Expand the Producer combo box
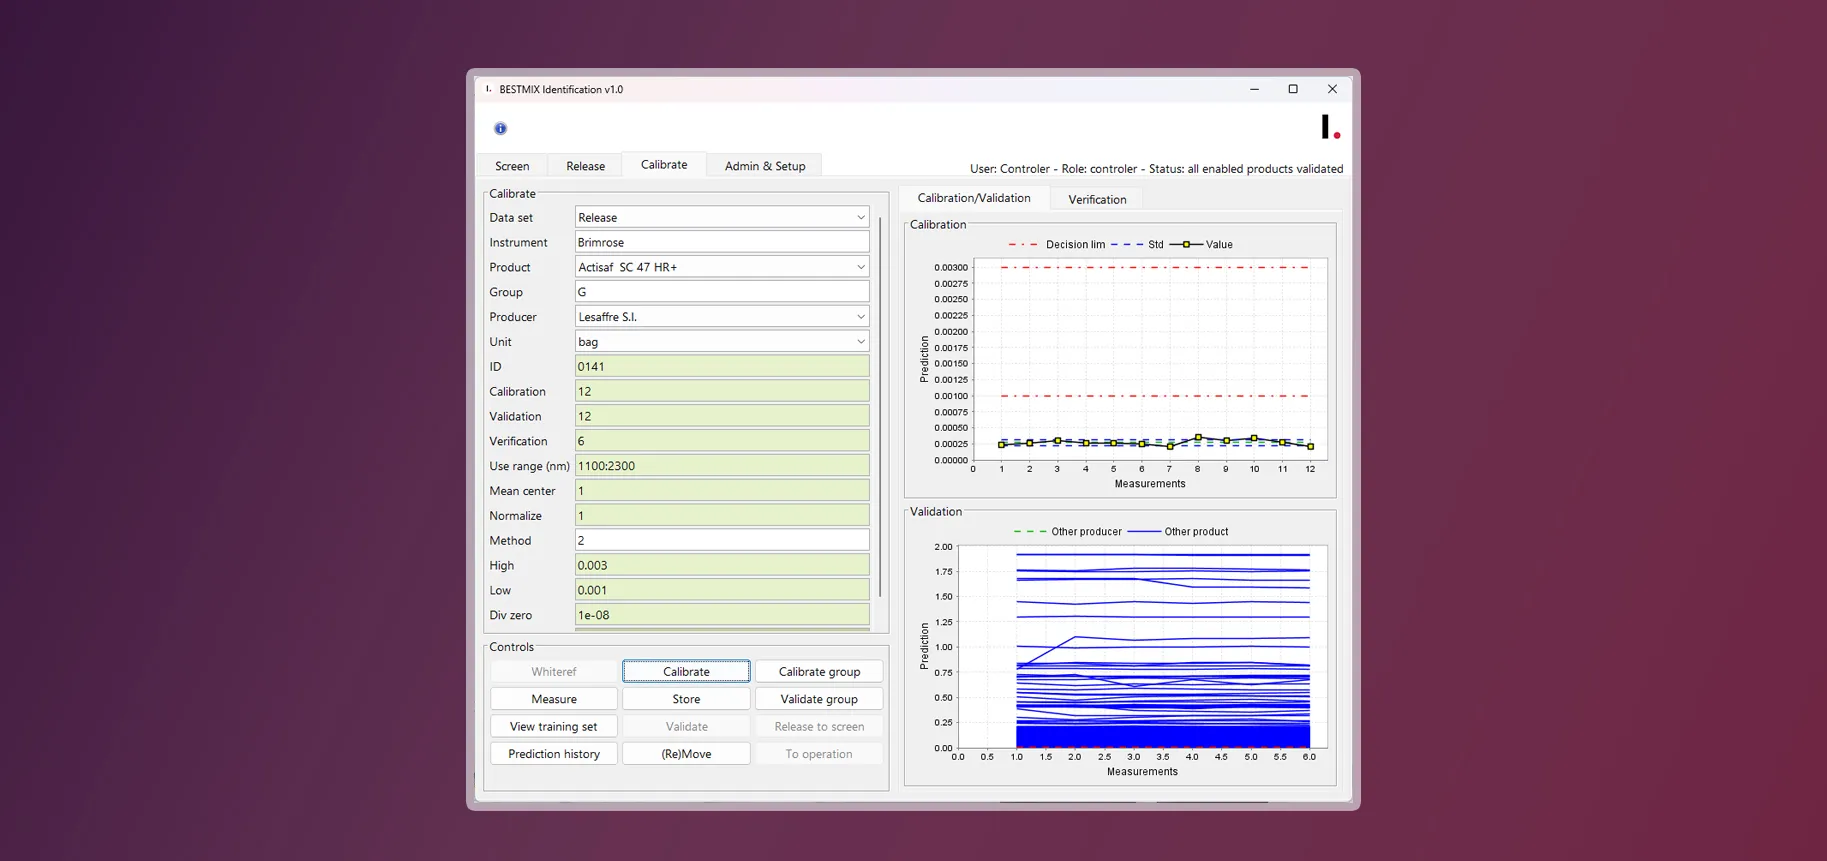 [x=722, y=317]
